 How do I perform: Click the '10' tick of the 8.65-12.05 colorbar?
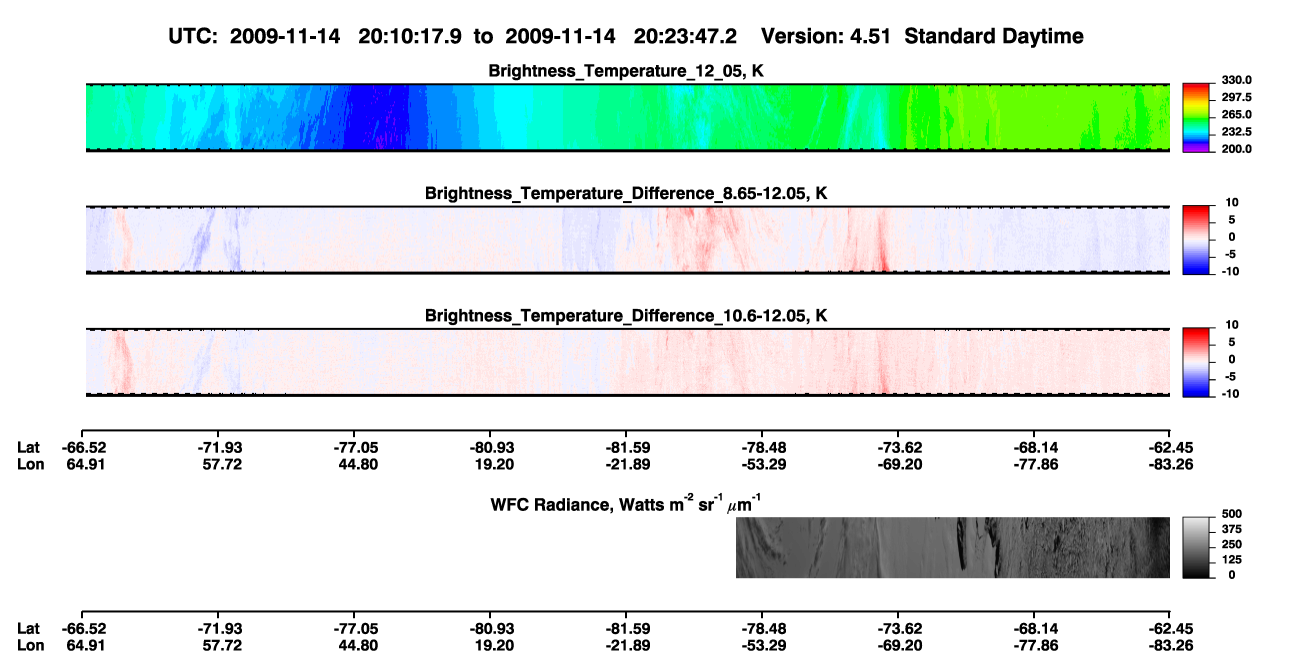[x=1232, y=203]
